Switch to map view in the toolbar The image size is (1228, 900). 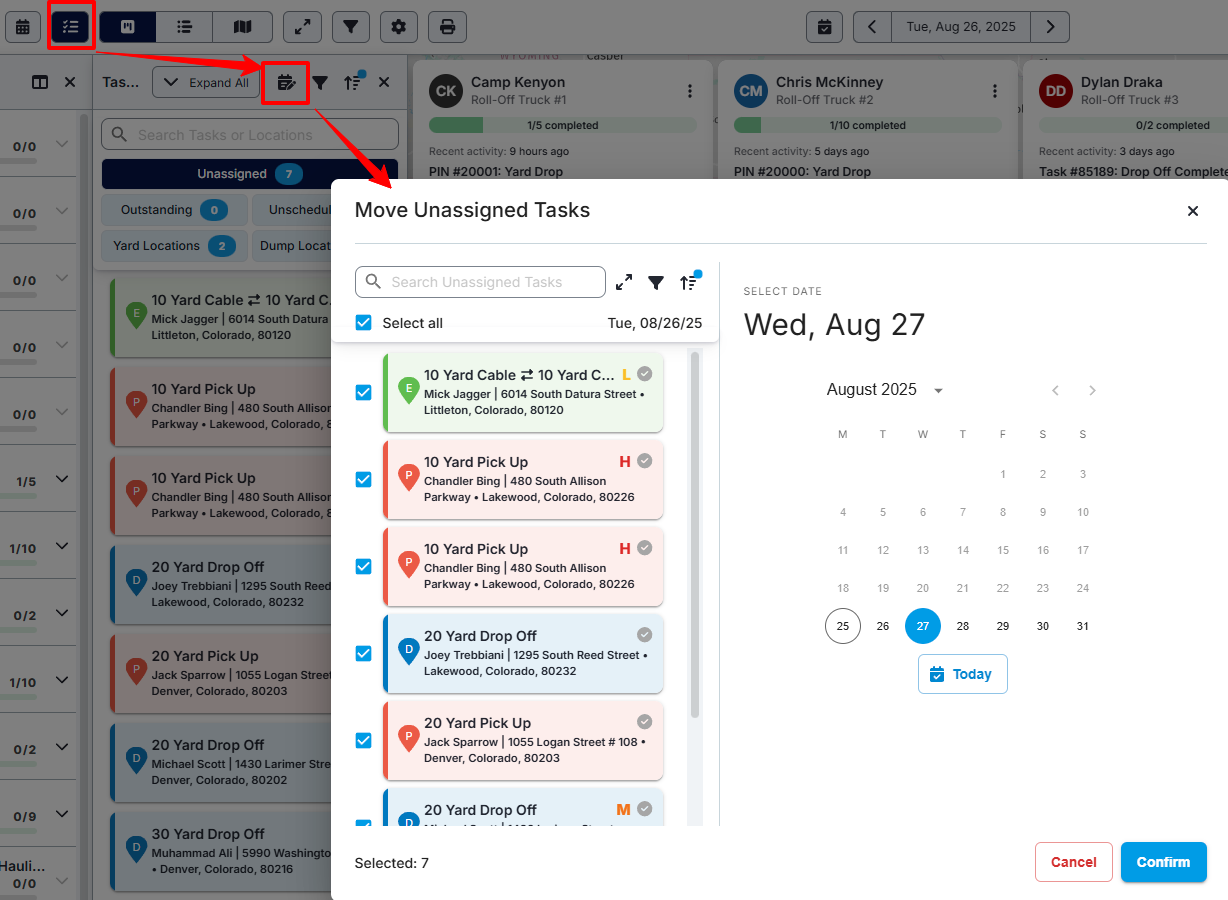click(242, 27)
